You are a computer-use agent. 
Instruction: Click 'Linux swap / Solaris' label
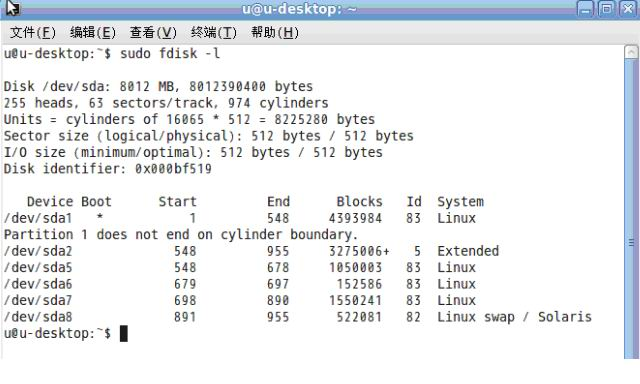[x=514, y=317]
